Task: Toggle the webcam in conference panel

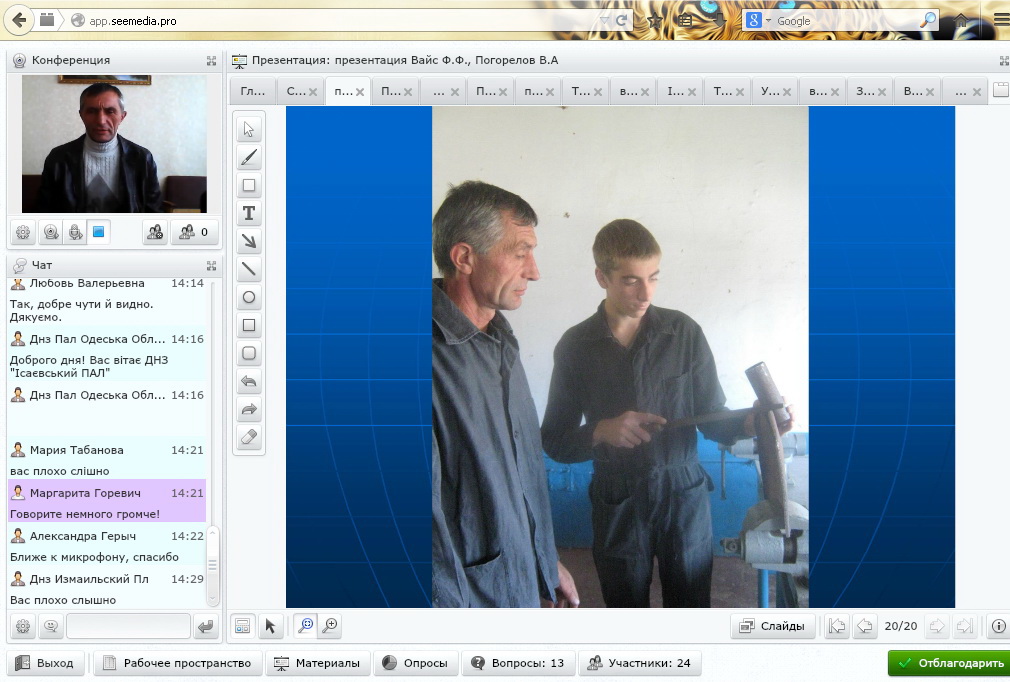Action: (x=50, y=233)
